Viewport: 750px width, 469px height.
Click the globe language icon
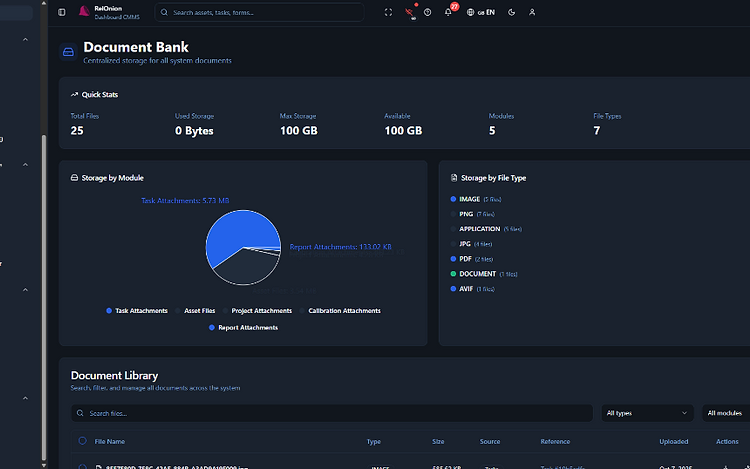470,12
